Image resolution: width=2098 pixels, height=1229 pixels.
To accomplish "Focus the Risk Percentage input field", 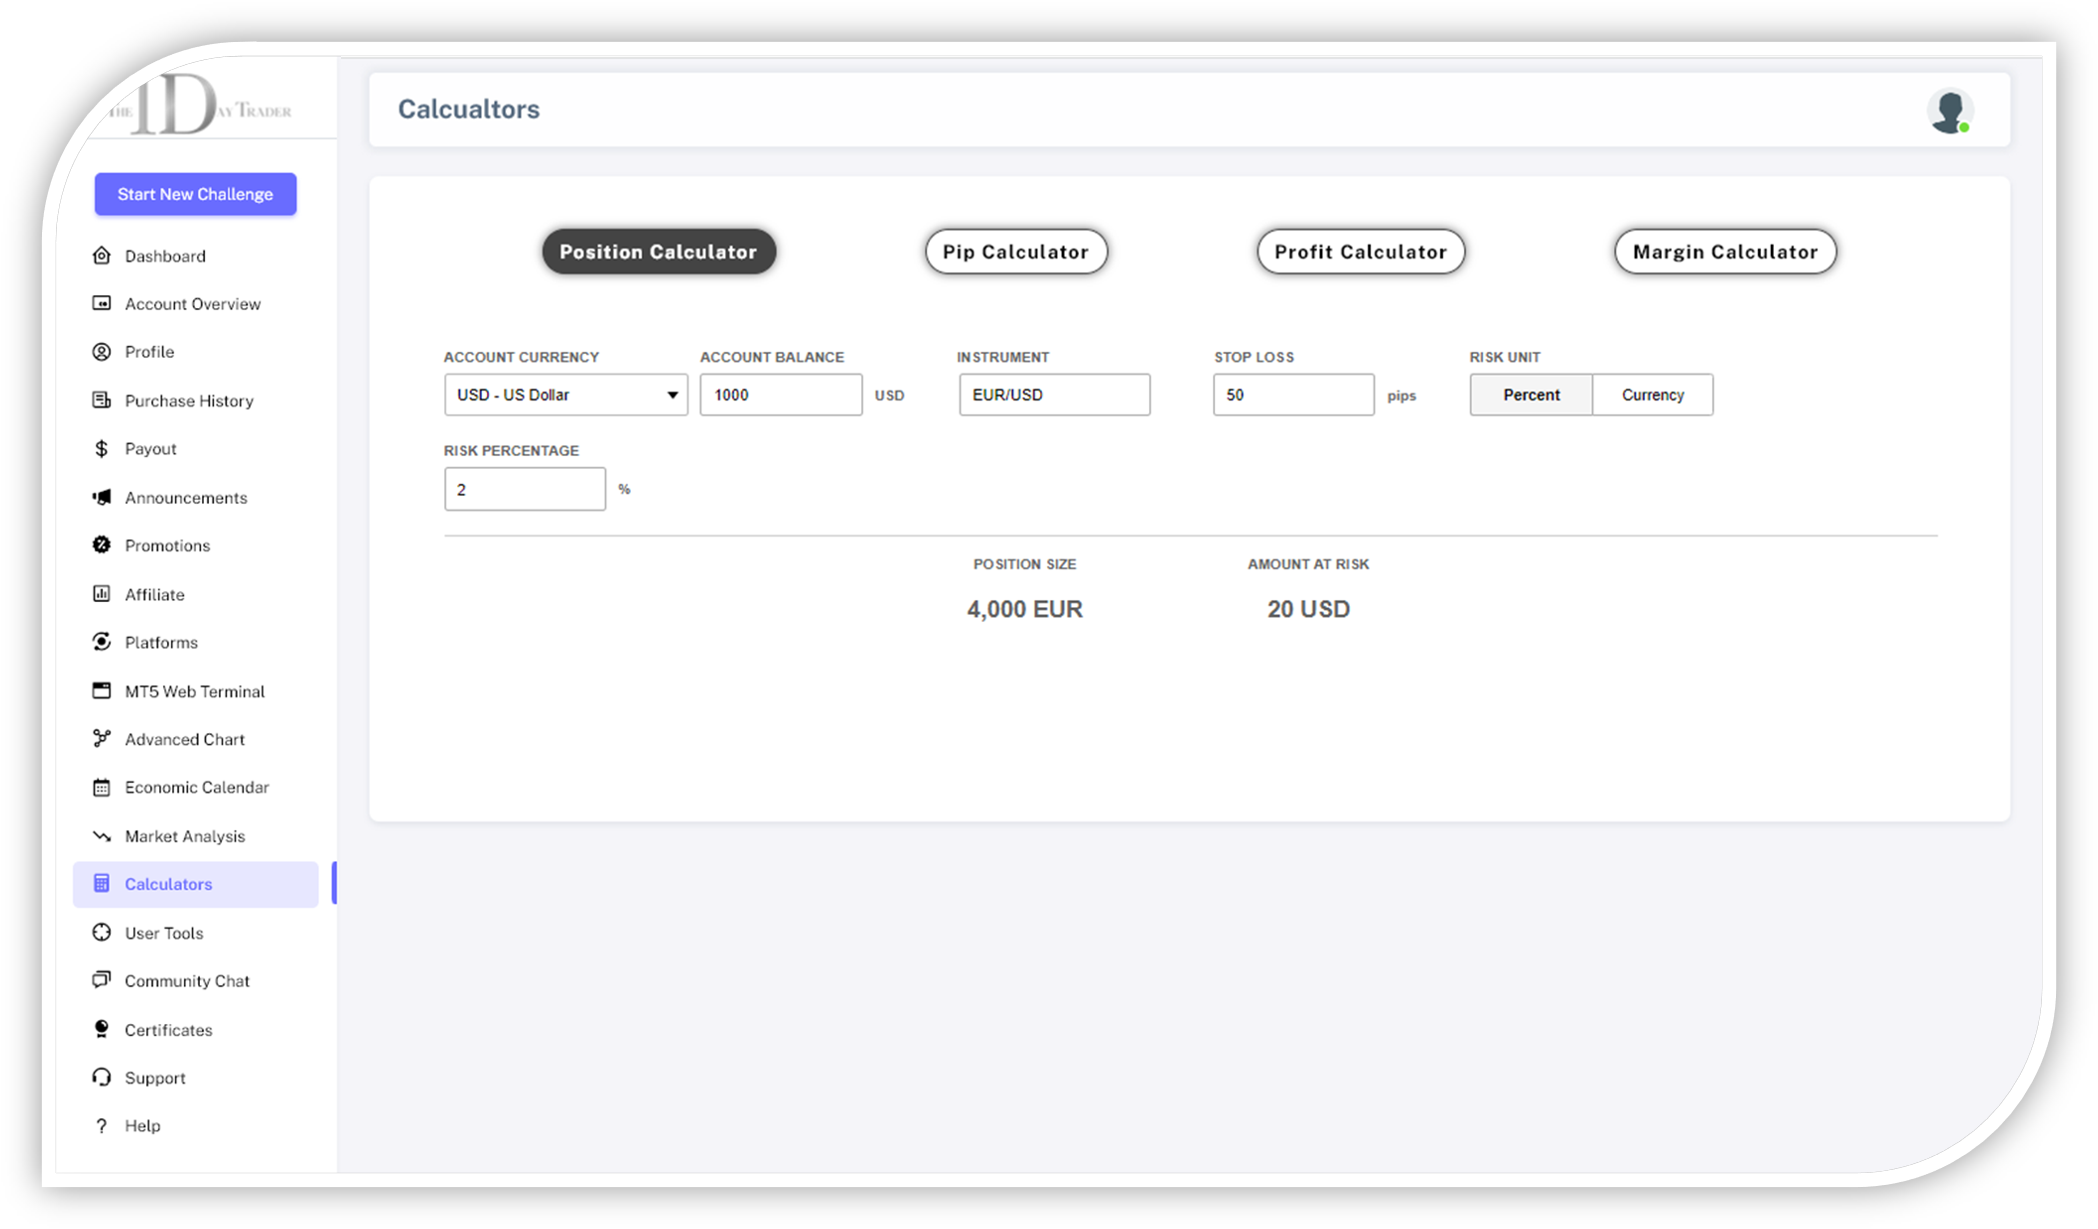I will coord(524,489).
